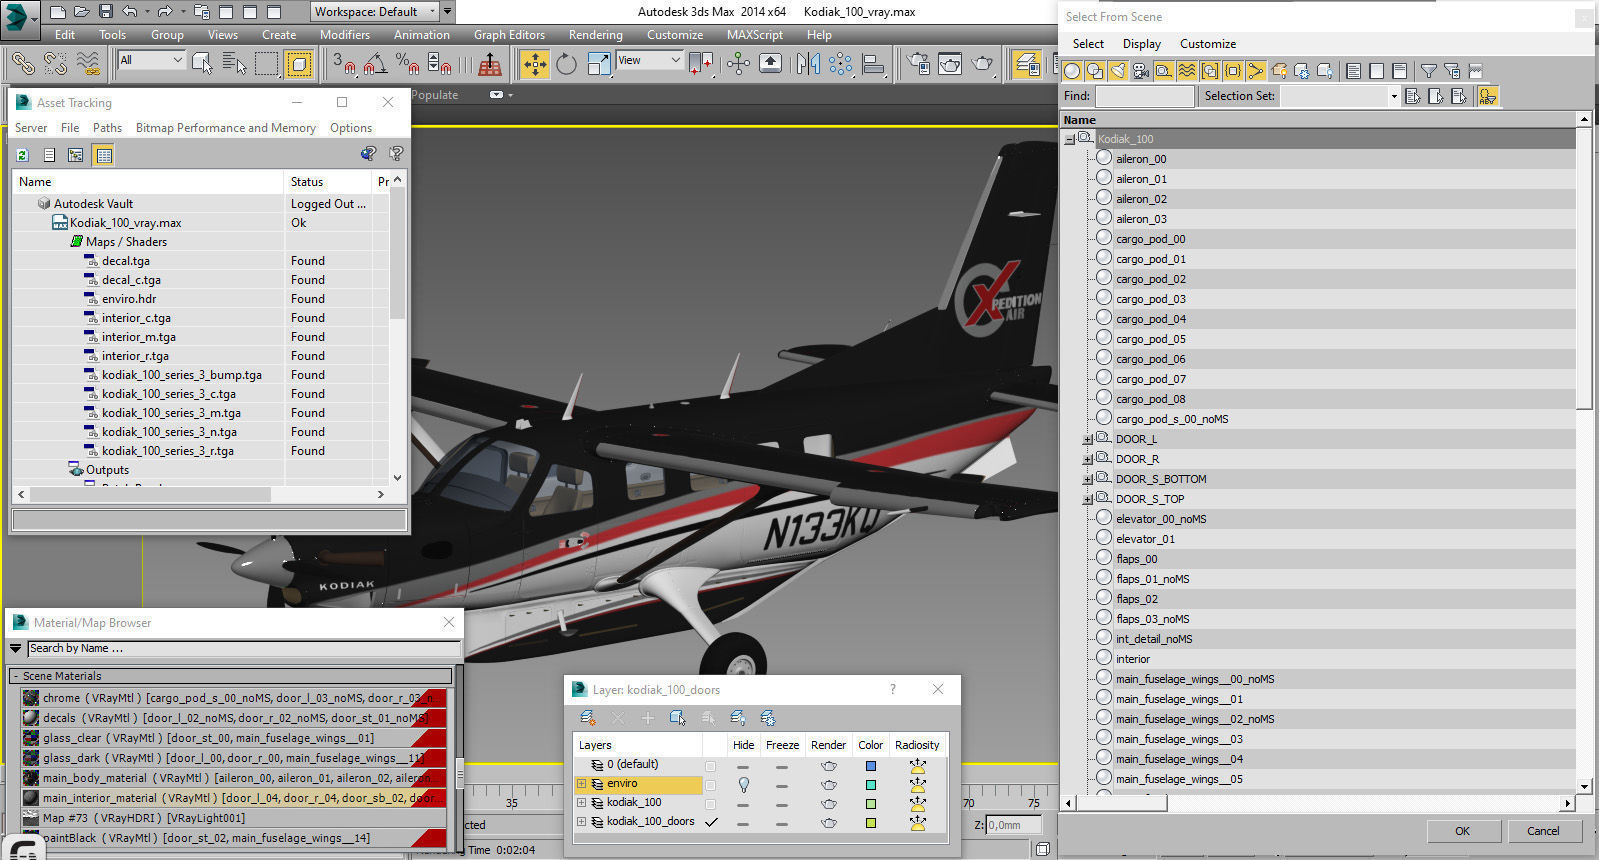Click the Open File folder icon

click(x=82, y=12)
